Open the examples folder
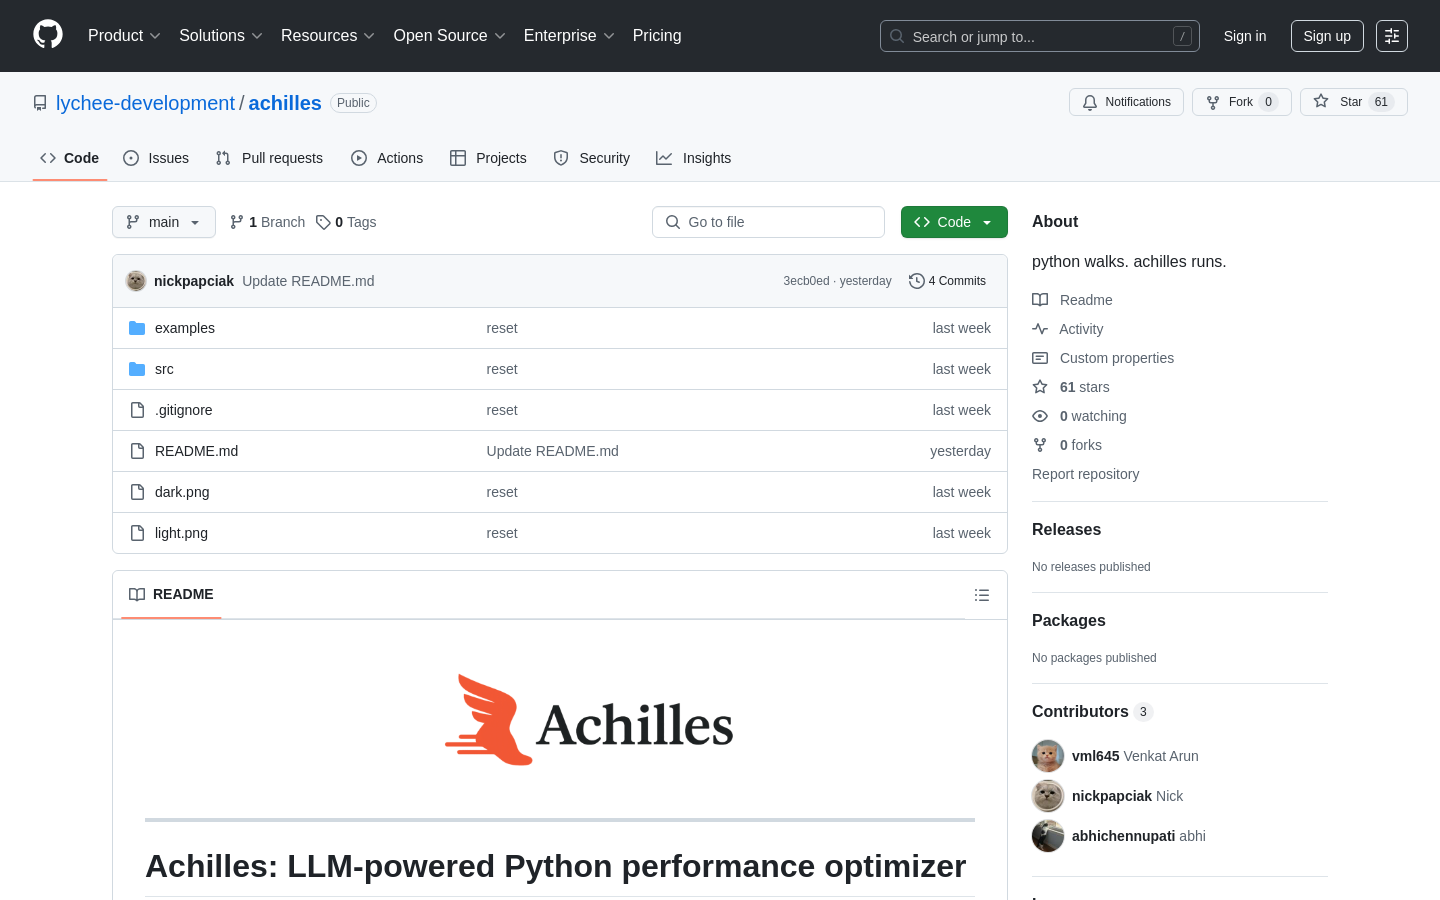This screenshot has height=900, width=1440. tap(185, 328)
